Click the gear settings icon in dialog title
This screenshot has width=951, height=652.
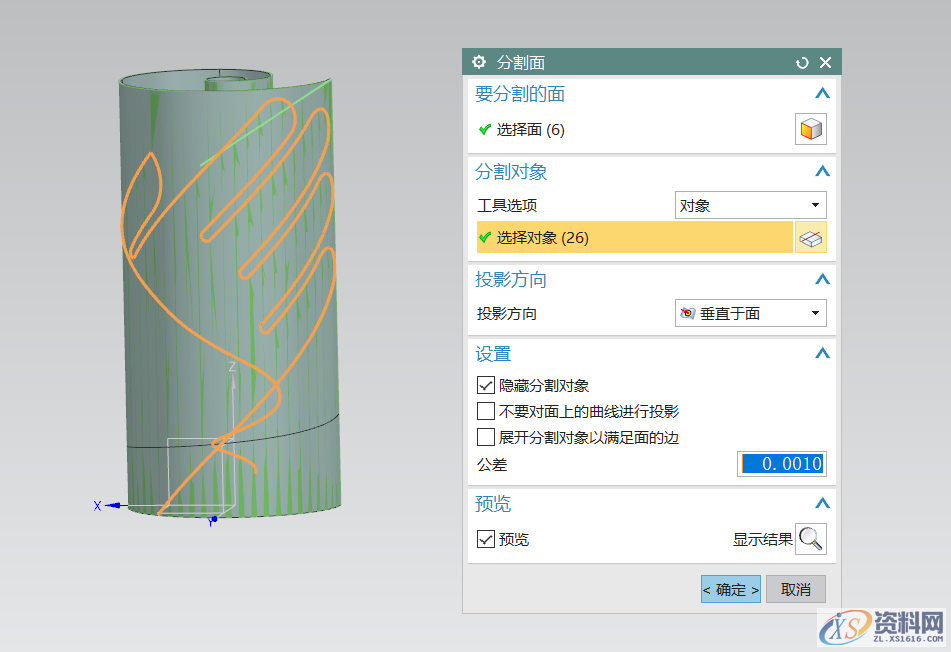478,62
